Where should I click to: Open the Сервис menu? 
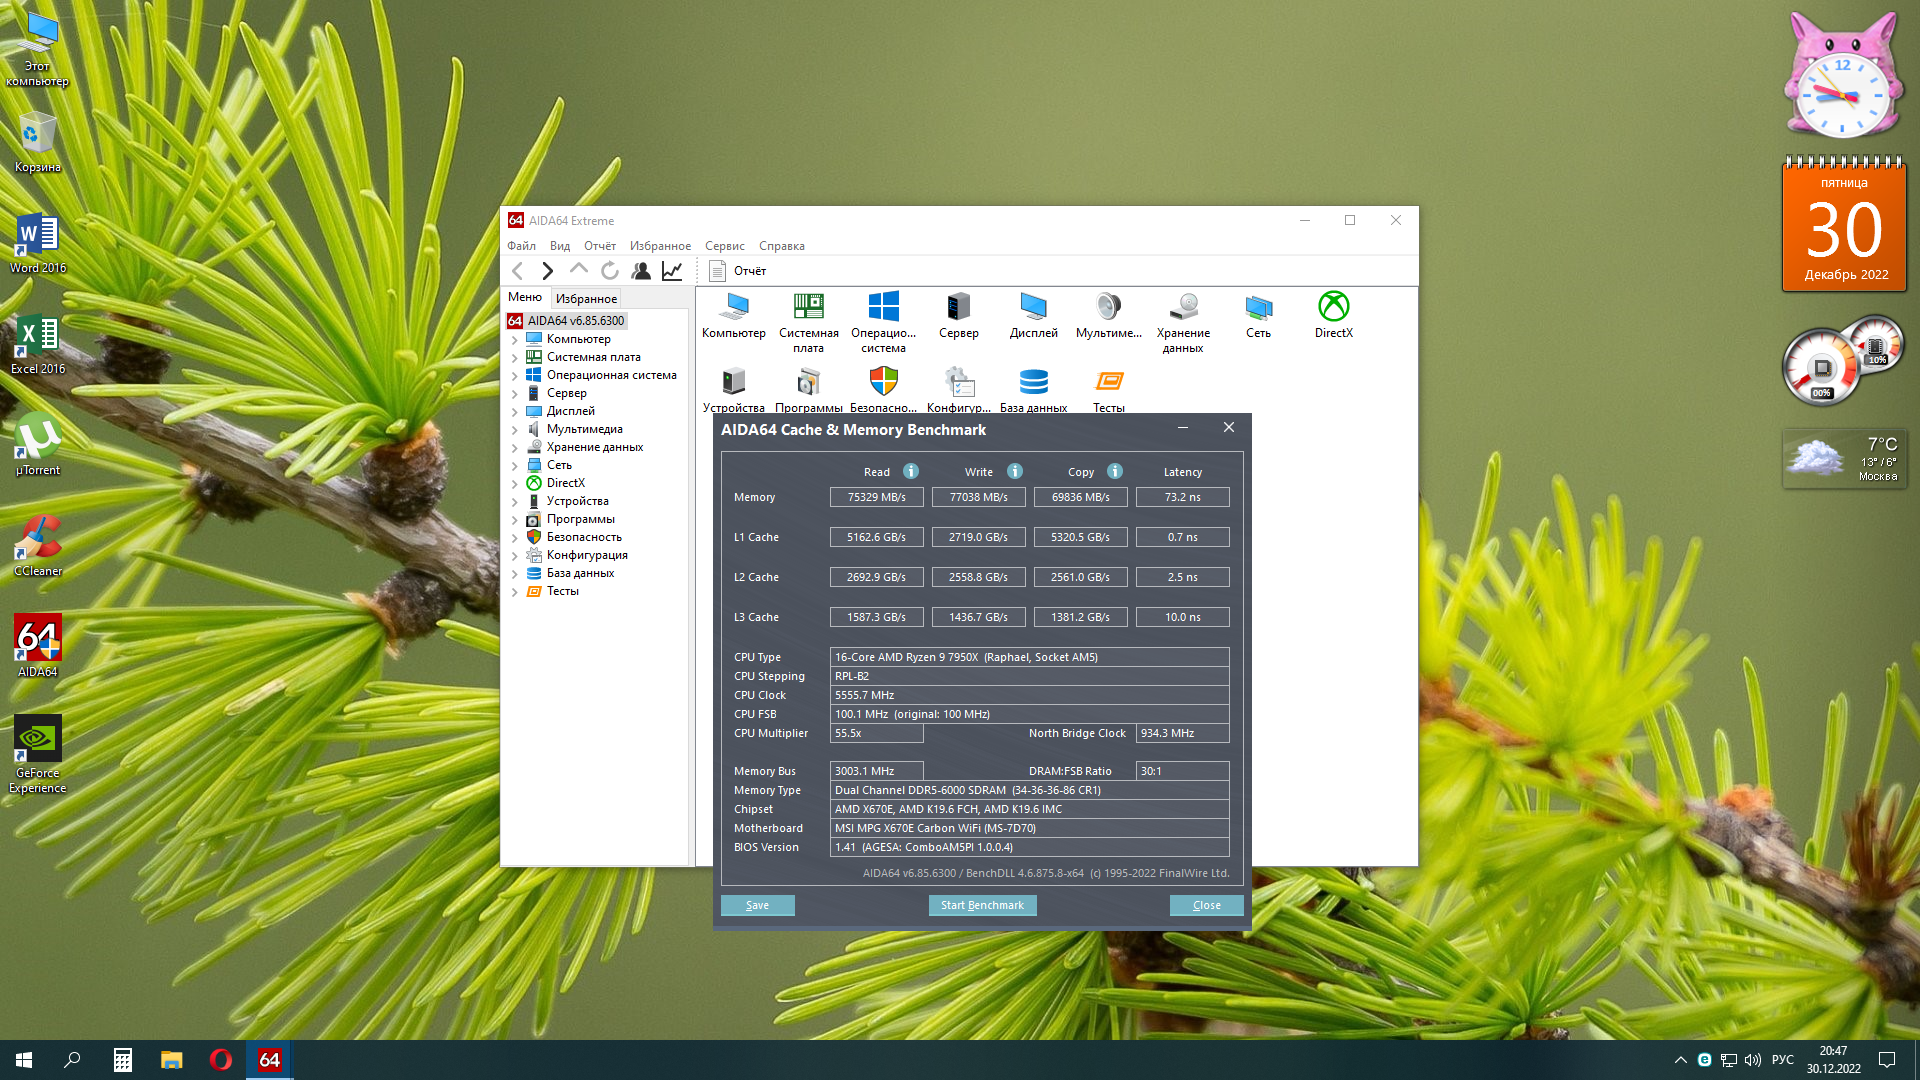click(x=724, y=246)
